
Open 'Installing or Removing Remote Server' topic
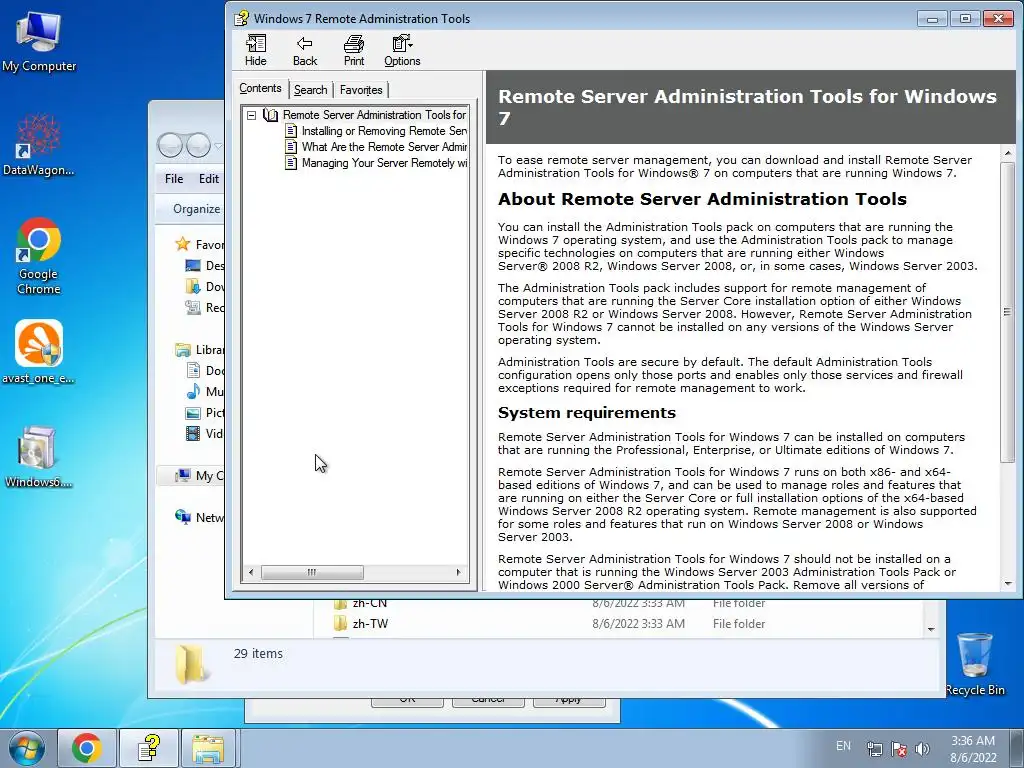(384, 131)
